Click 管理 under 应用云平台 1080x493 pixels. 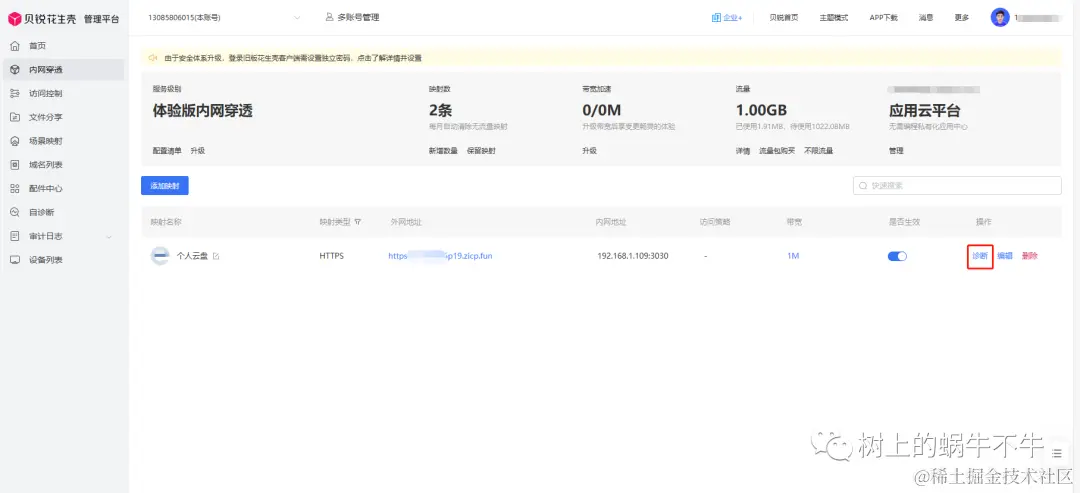coord(896,150)
